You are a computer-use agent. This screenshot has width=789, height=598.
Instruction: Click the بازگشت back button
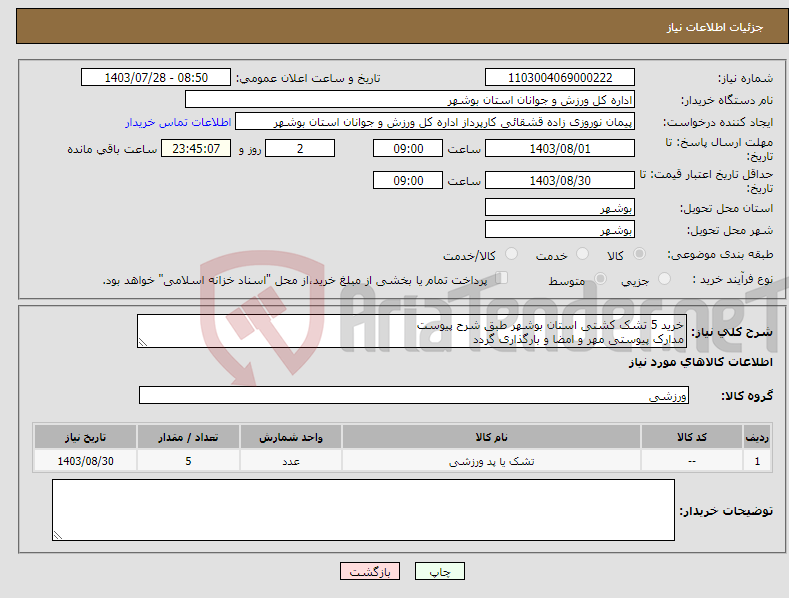point(370,571)
